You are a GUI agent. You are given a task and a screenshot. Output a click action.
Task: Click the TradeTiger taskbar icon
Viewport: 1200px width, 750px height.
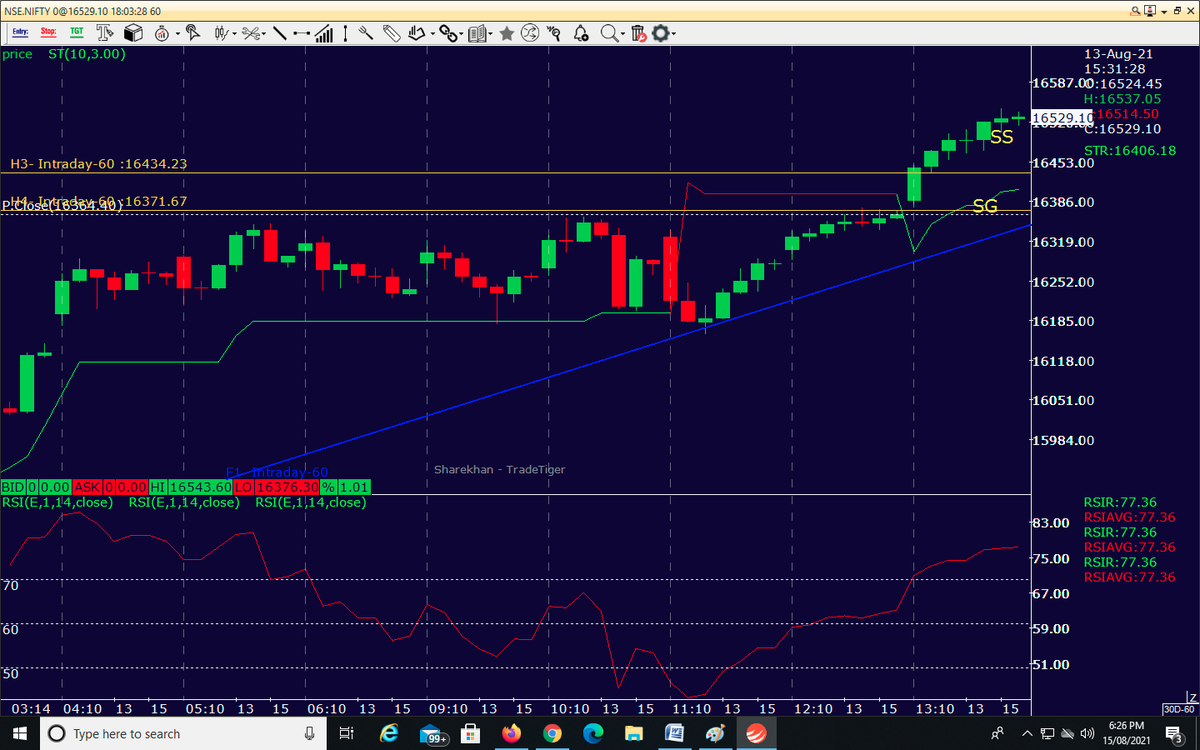click(758, 734)
